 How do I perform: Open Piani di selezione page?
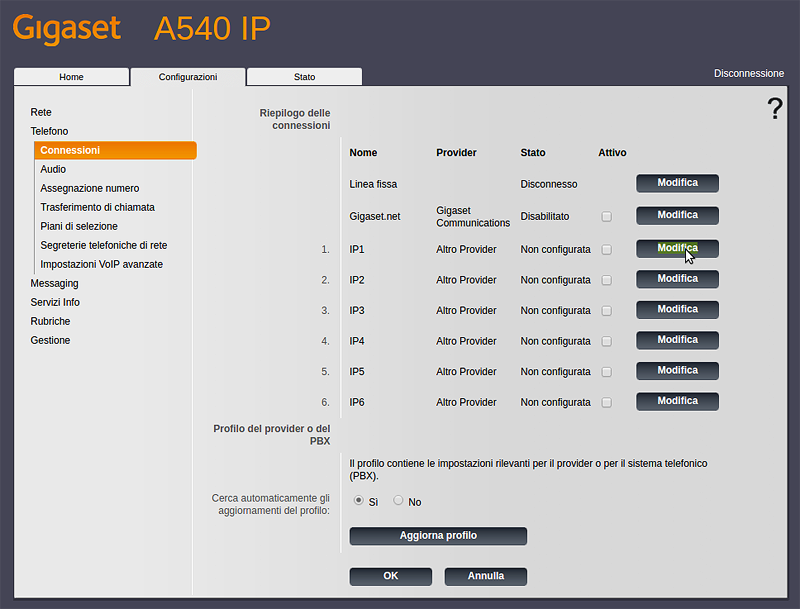click(x=79, y=226)
